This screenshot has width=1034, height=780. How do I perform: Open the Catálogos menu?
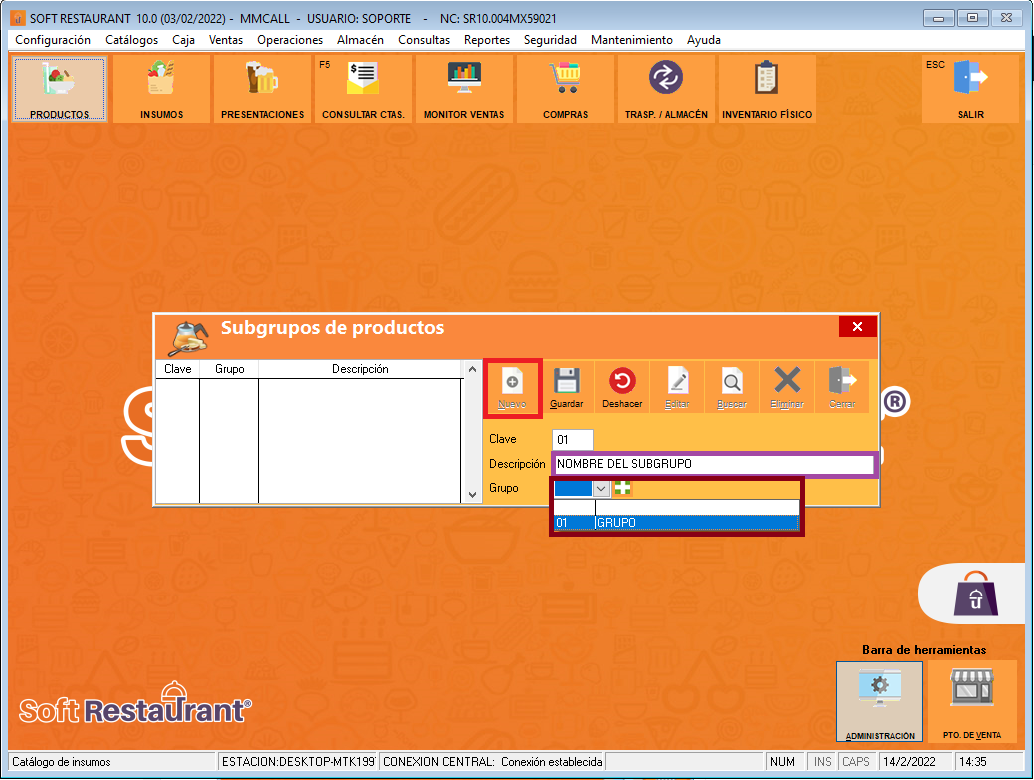(131, 40)
